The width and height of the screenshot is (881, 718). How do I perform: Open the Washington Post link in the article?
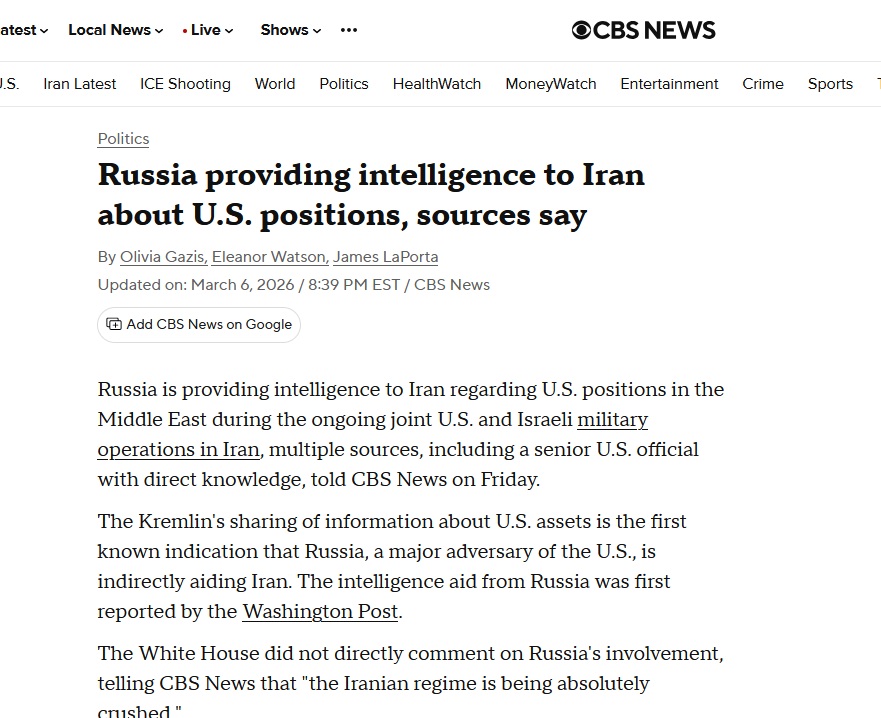pos(320,611)
